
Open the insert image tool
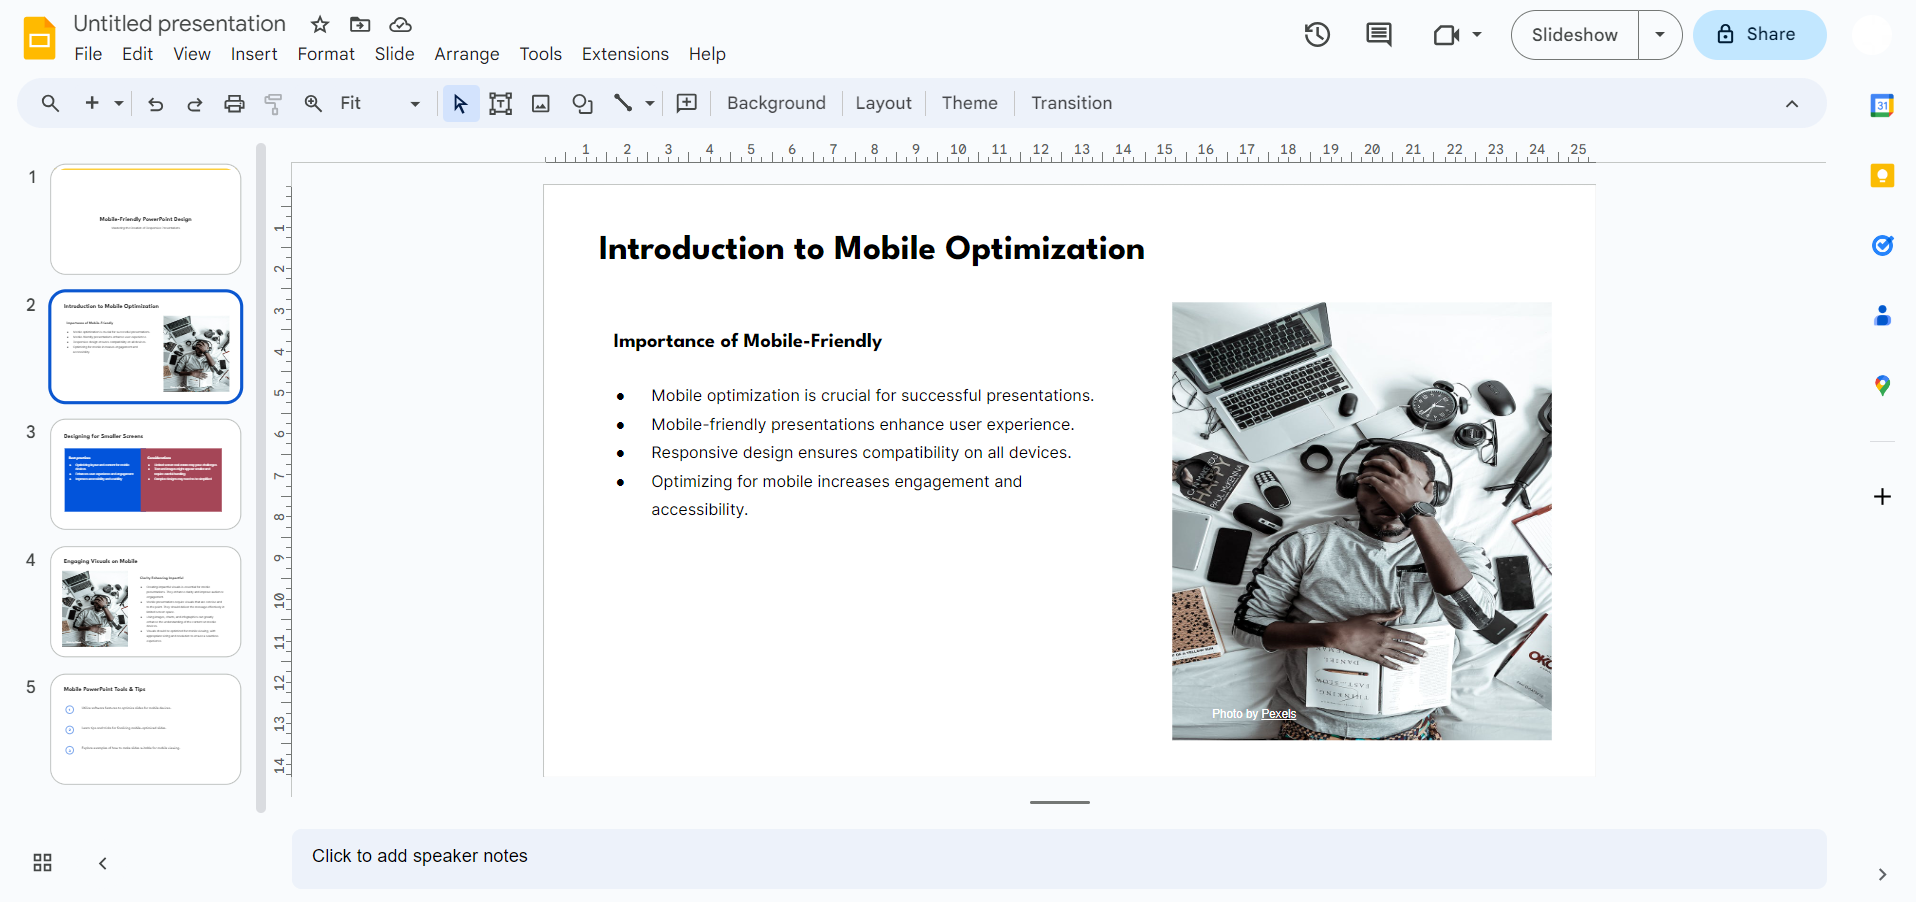click(540, 103)
